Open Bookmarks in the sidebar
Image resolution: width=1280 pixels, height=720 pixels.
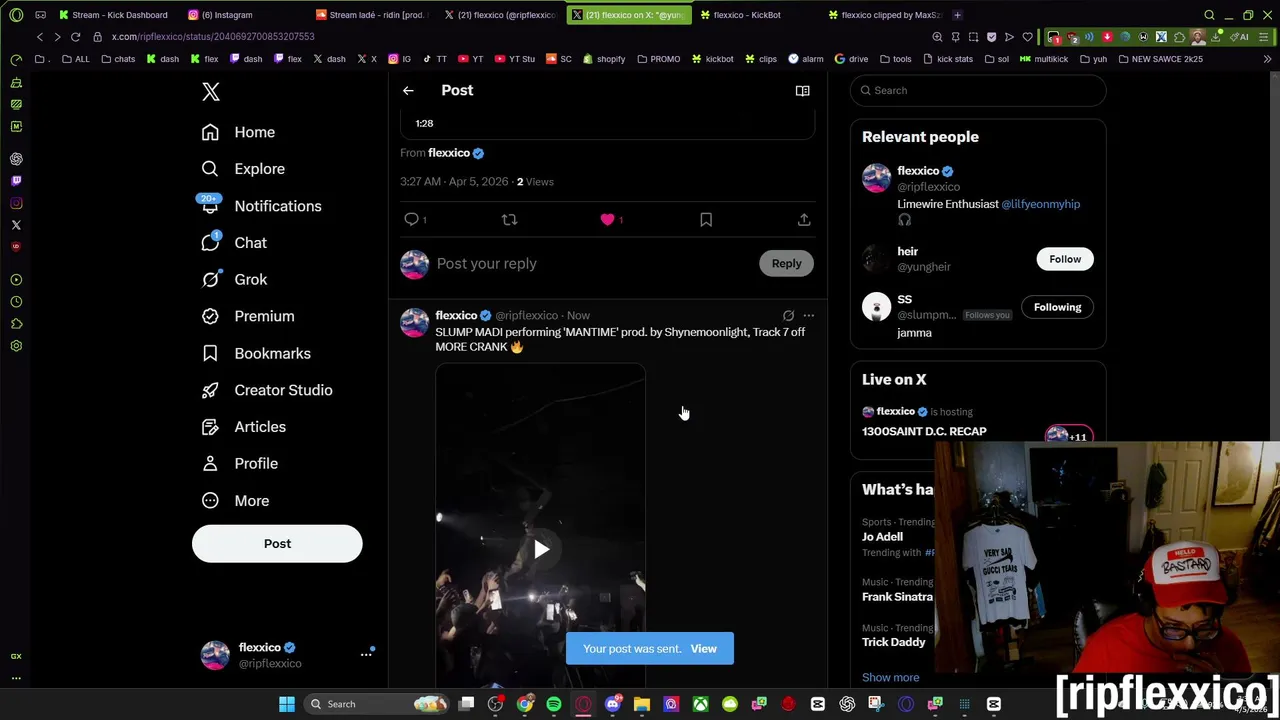click(x=256, y=353)
